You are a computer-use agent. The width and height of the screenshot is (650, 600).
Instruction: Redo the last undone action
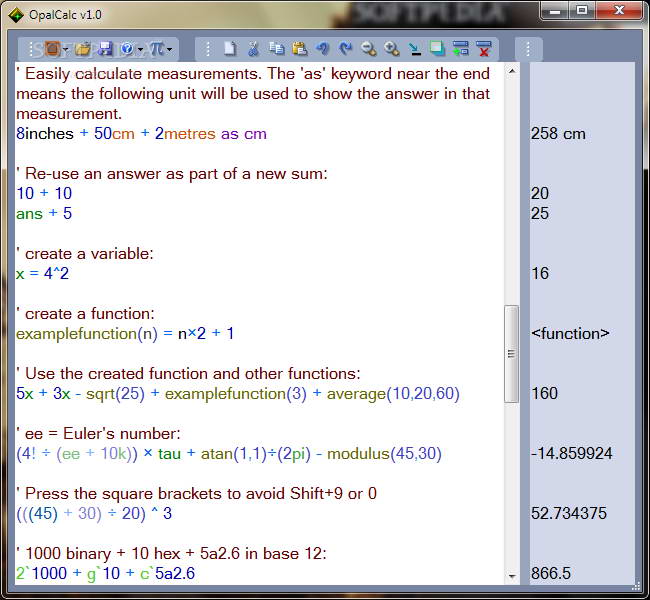pyautogui.click(x=345, y=49)
